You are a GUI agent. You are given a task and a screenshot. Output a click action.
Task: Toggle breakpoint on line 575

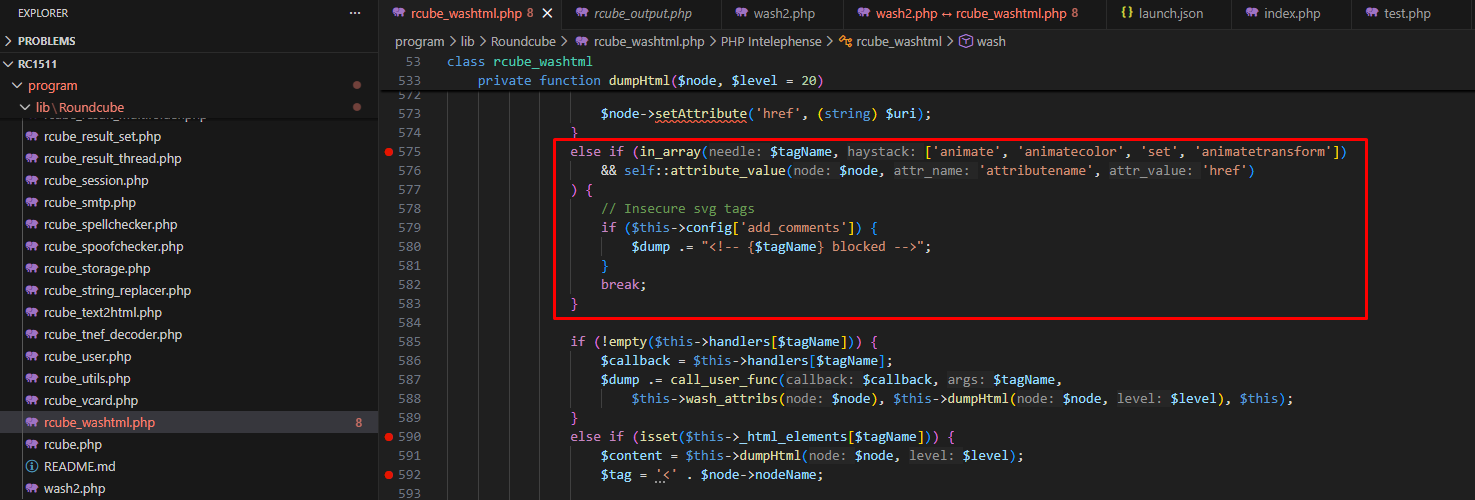tap(388, 152)
